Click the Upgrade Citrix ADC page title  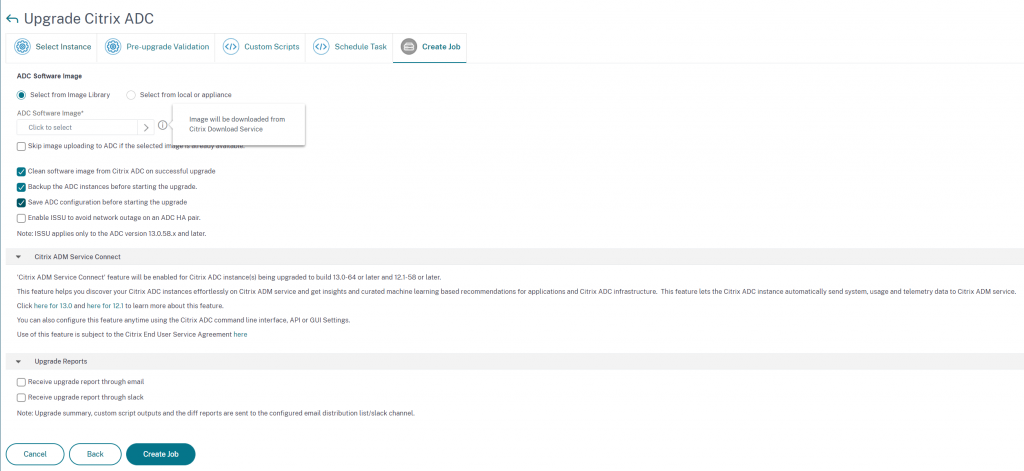point(89,18)
